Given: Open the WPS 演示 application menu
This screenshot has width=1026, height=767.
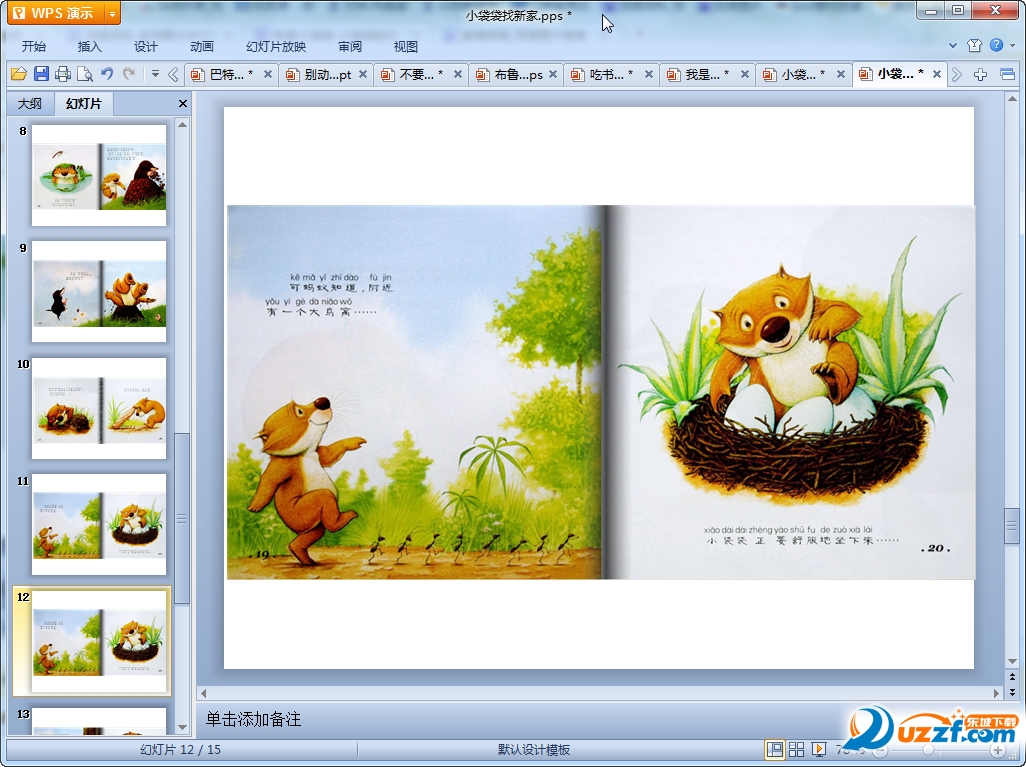Looking at the screenshot, I should click(x=56, y=13).
